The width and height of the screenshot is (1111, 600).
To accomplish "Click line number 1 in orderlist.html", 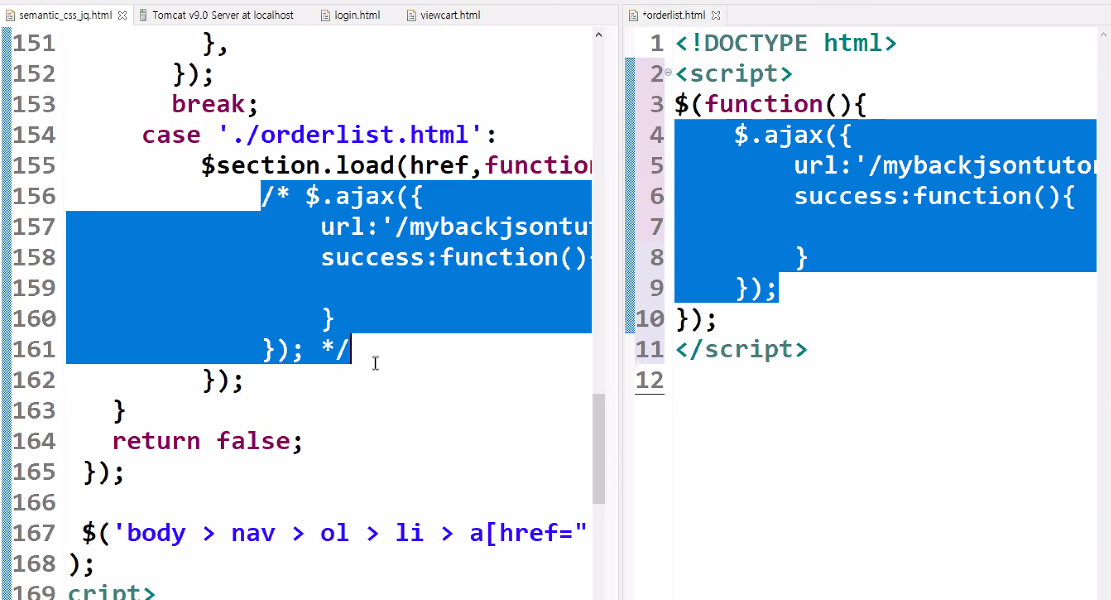I will pyautogui.click(x=657, y=43).
